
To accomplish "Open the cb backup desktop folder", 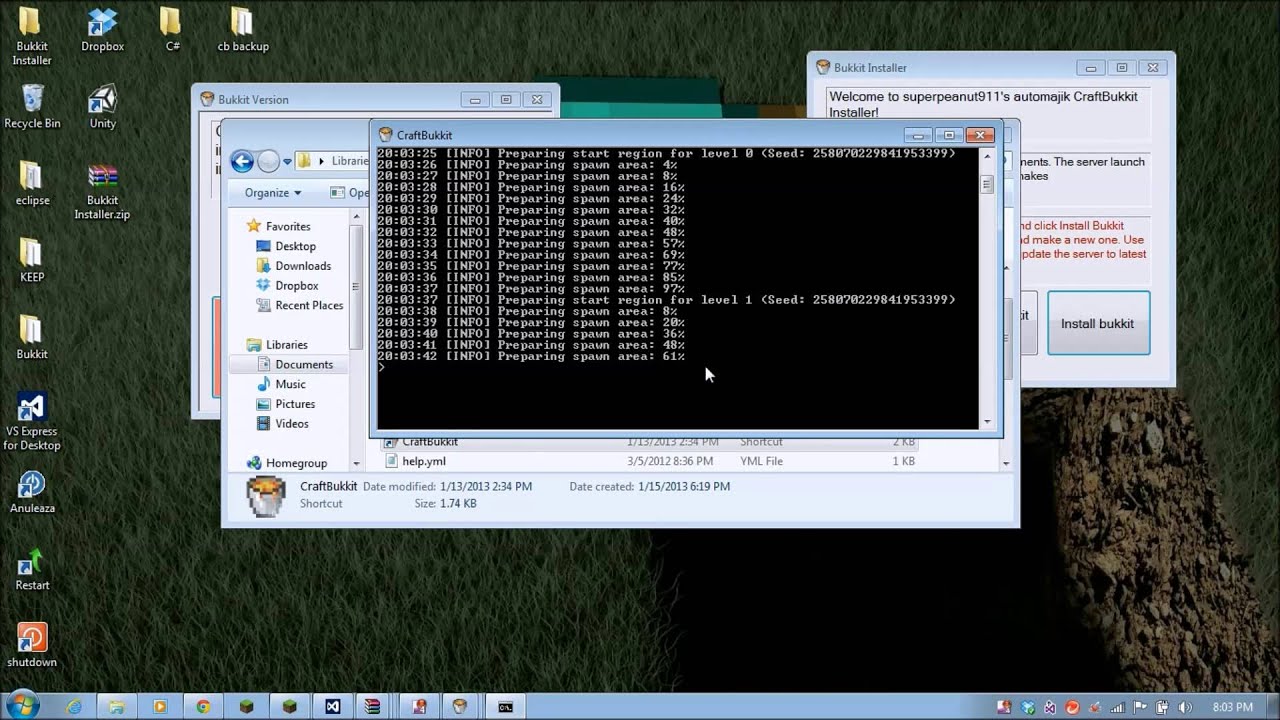I will coord(243,30).
